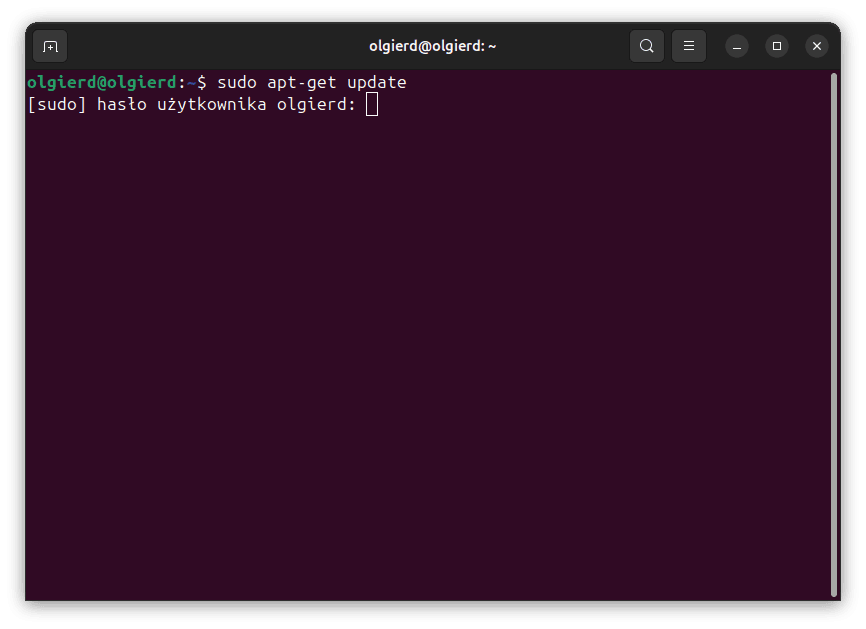Maximize the terminal window
The width and height of the screenshot is (866, 629).
pyautogui.click(x=777, y=46)
